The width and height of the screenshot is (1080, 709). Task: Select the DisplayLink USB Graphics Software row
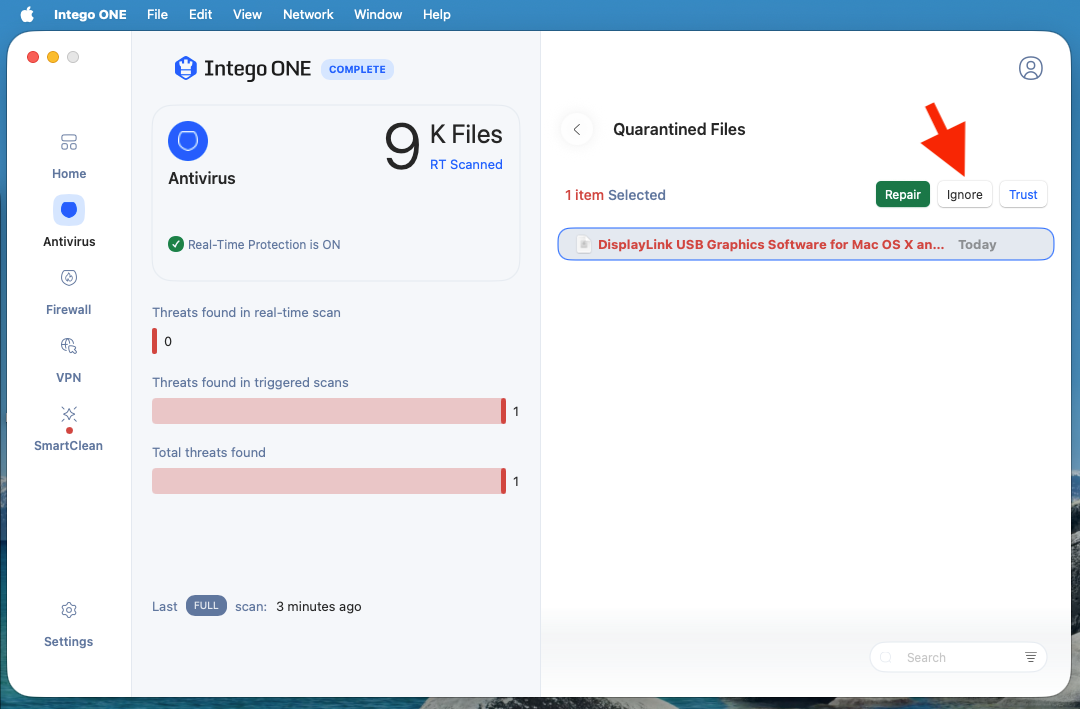805,244
